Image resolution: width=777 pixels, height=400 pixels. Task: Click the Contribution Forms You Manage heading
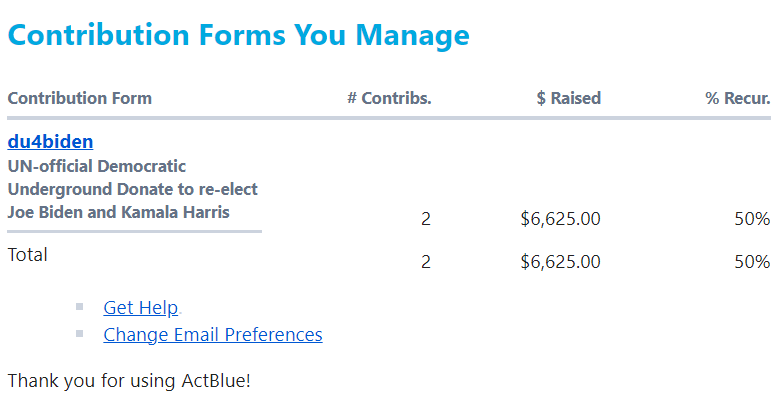(238, 35)
